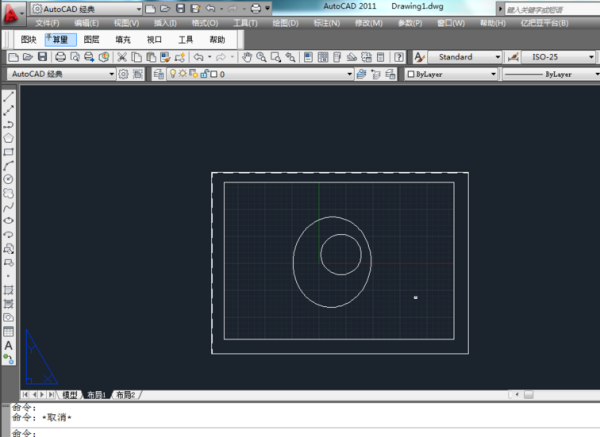Viewport: 600px width, 437px height.
Task: Open the ByLayer color dropdown
Action: tap(451, 74)
